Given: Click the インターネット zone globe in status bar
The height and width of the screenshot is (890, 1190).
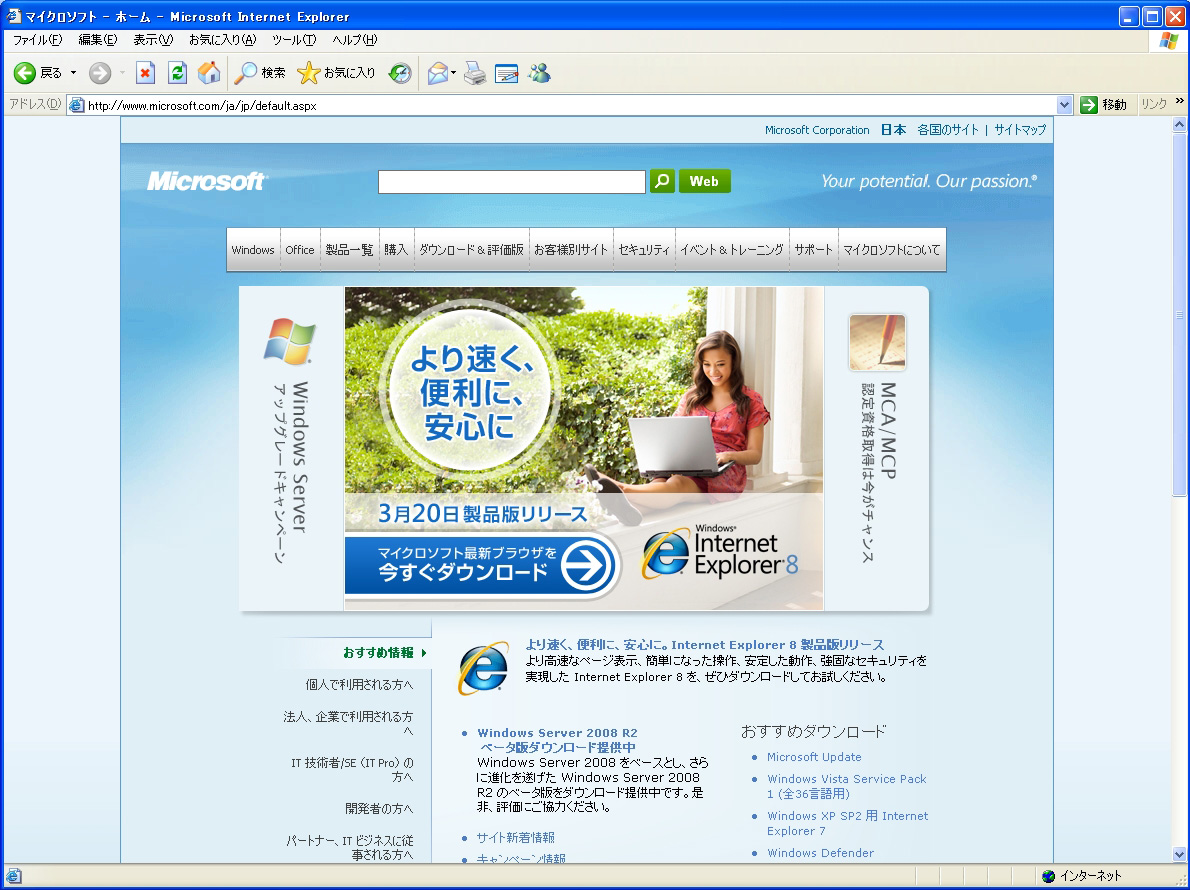Looking at the screenshot, I should 1049,876.
